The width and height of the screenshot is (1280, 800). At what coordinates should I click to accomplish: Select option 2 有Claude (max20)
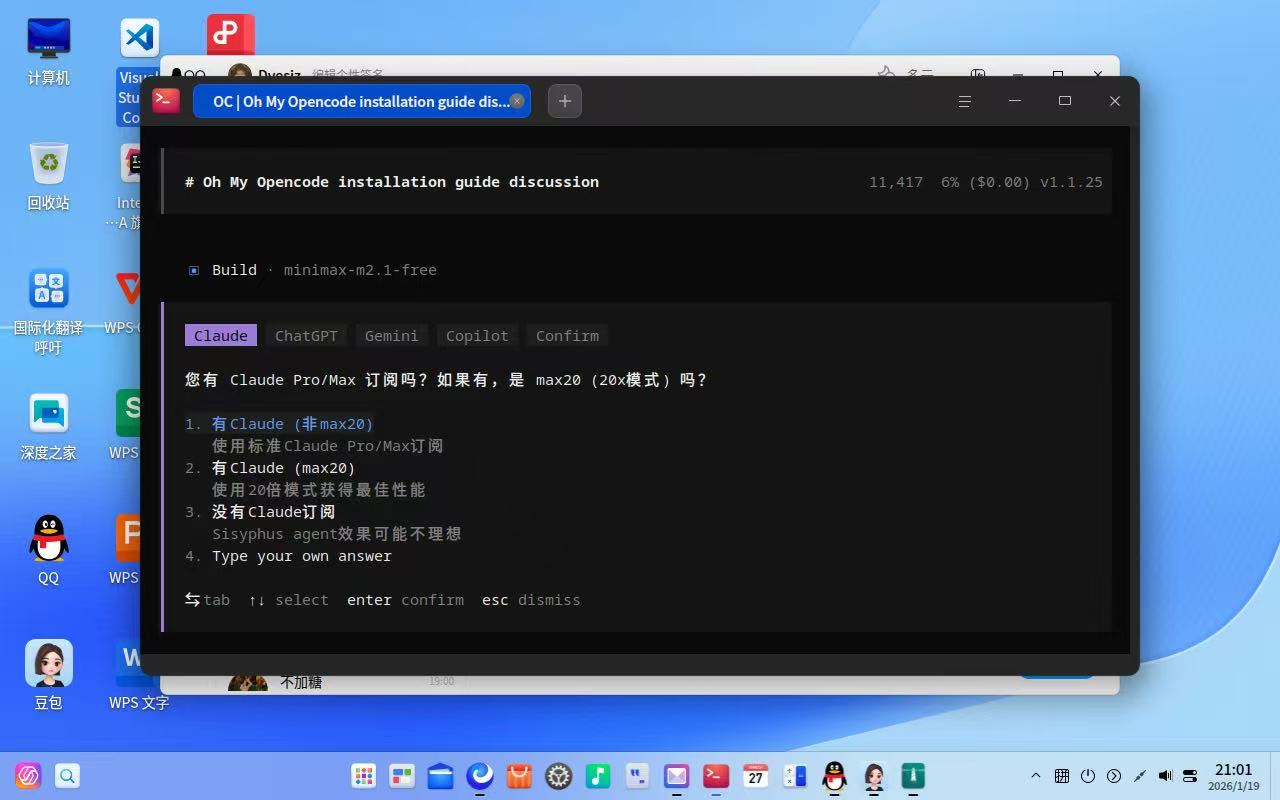[283, 467]
